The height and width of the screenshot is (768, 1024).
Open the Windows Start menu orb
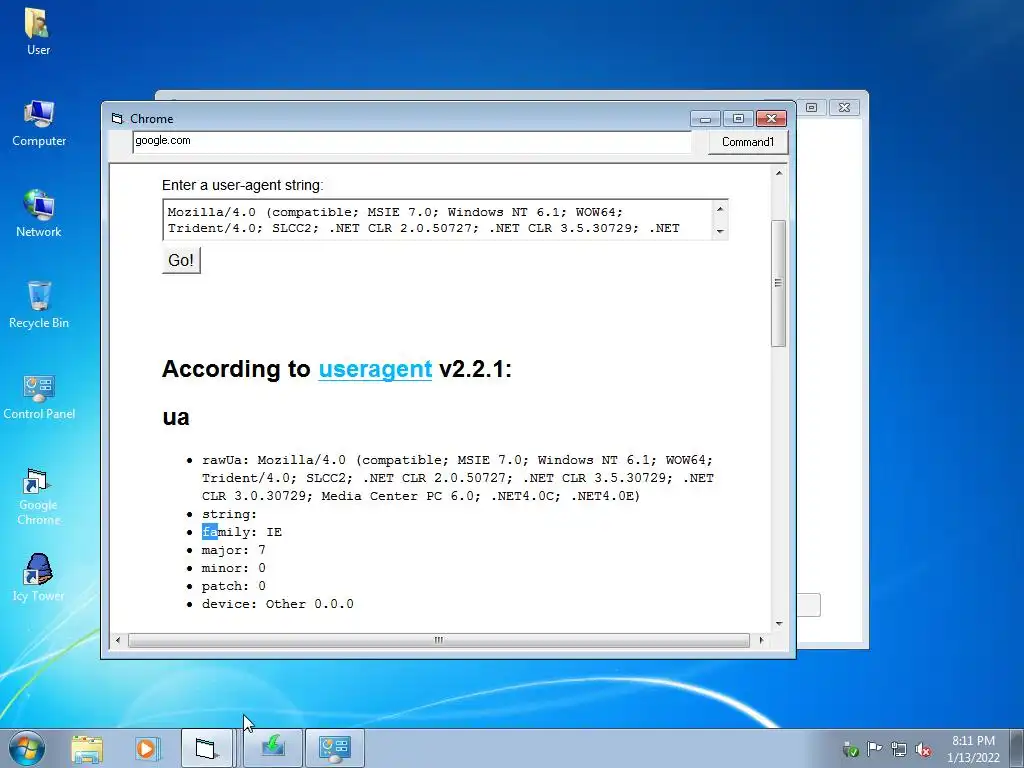click(27, 748)
